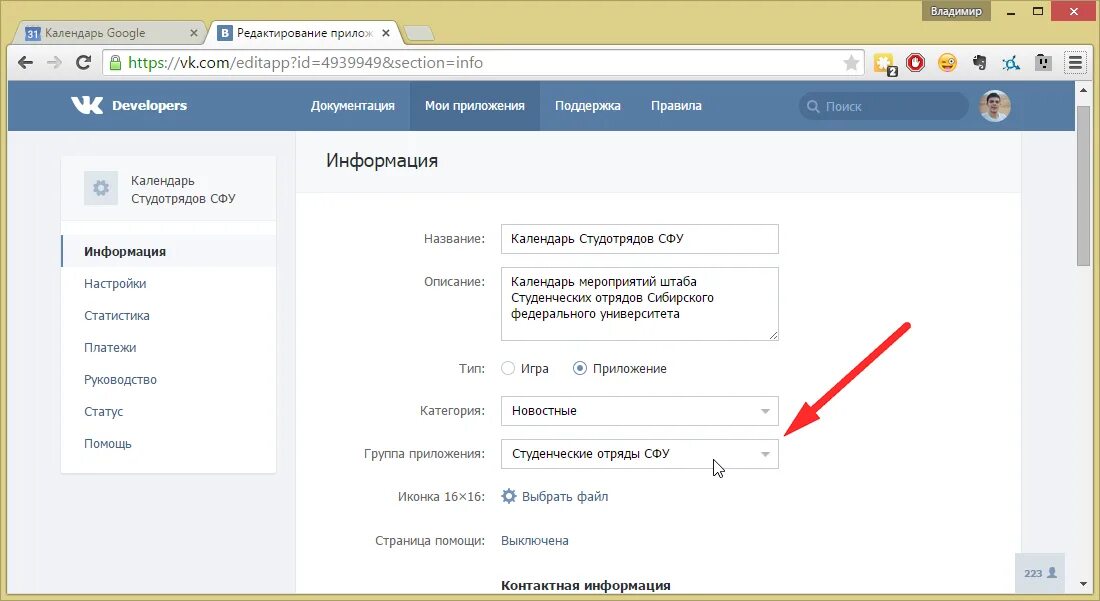Click the browser forward arrow
1100x601 pixels.
click(54, 62)
